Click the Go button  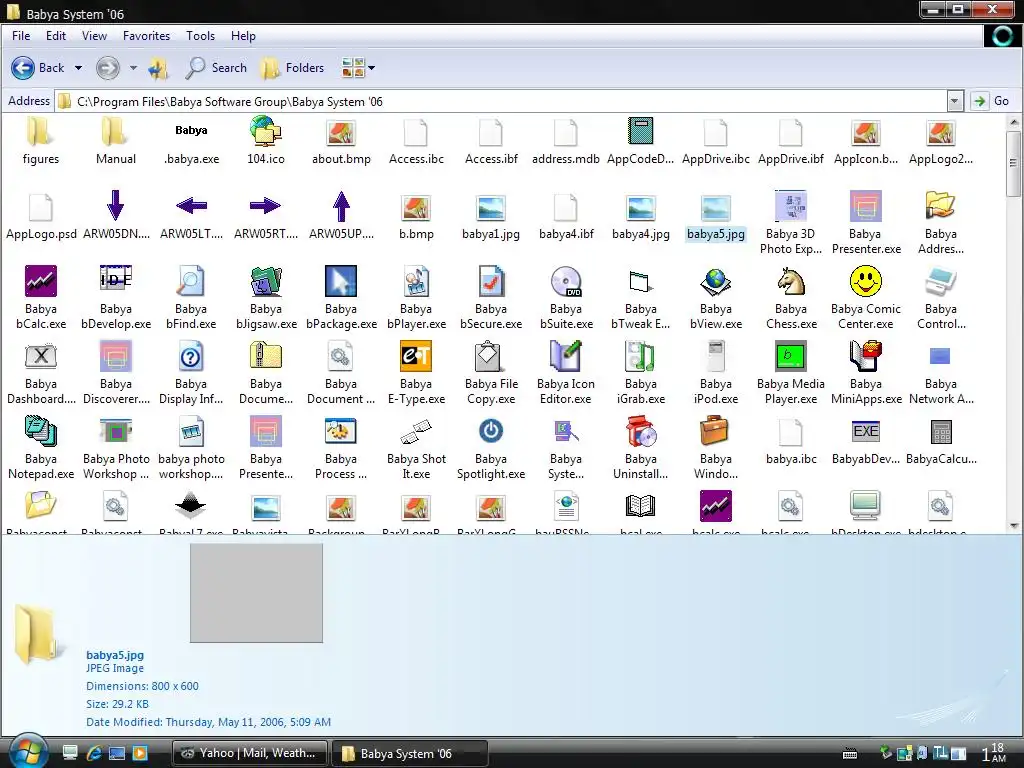pyautogui.click(x=991, y=101)
